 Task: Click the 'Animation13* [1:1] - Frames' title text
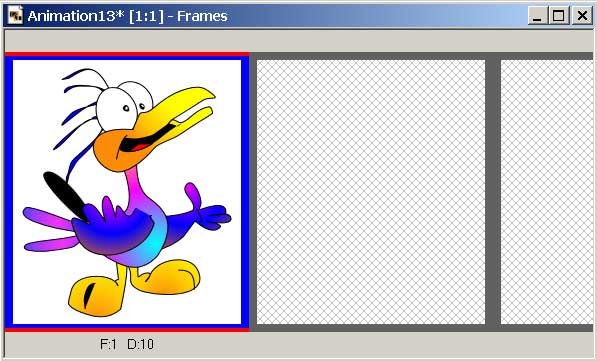tap(128, 16)
